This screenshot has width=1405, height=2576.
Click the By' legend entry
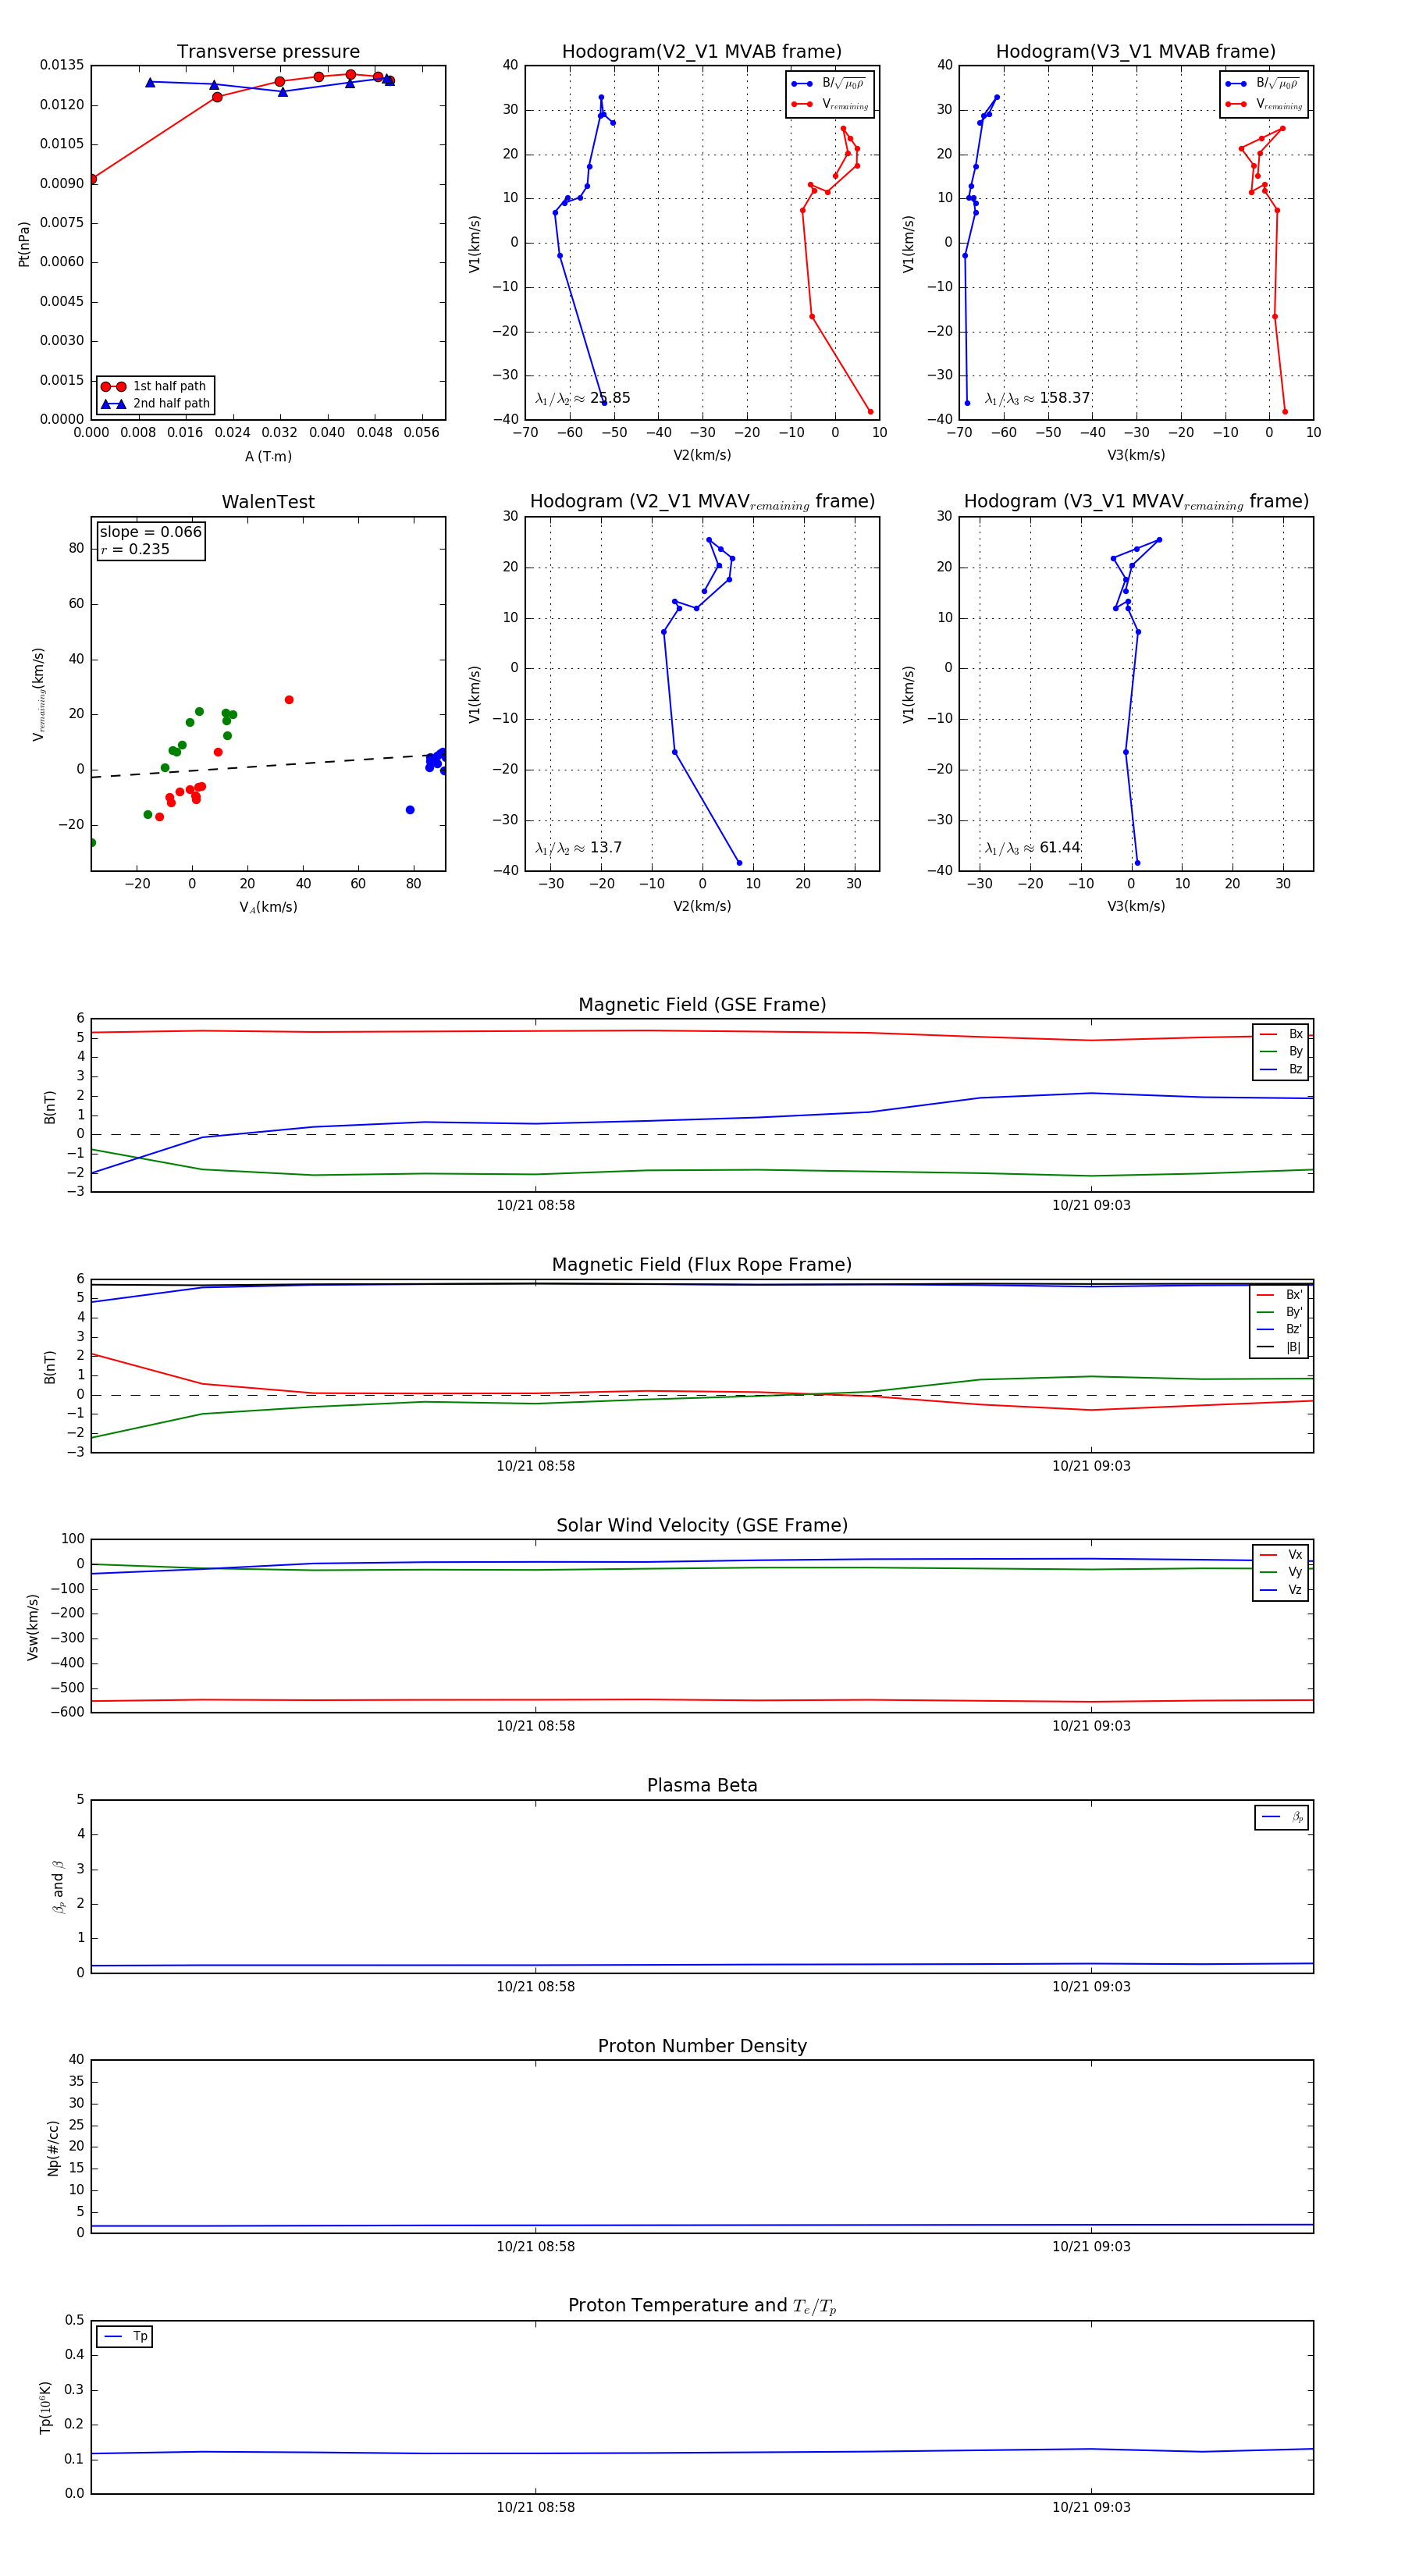[x=1280, y=1312]
